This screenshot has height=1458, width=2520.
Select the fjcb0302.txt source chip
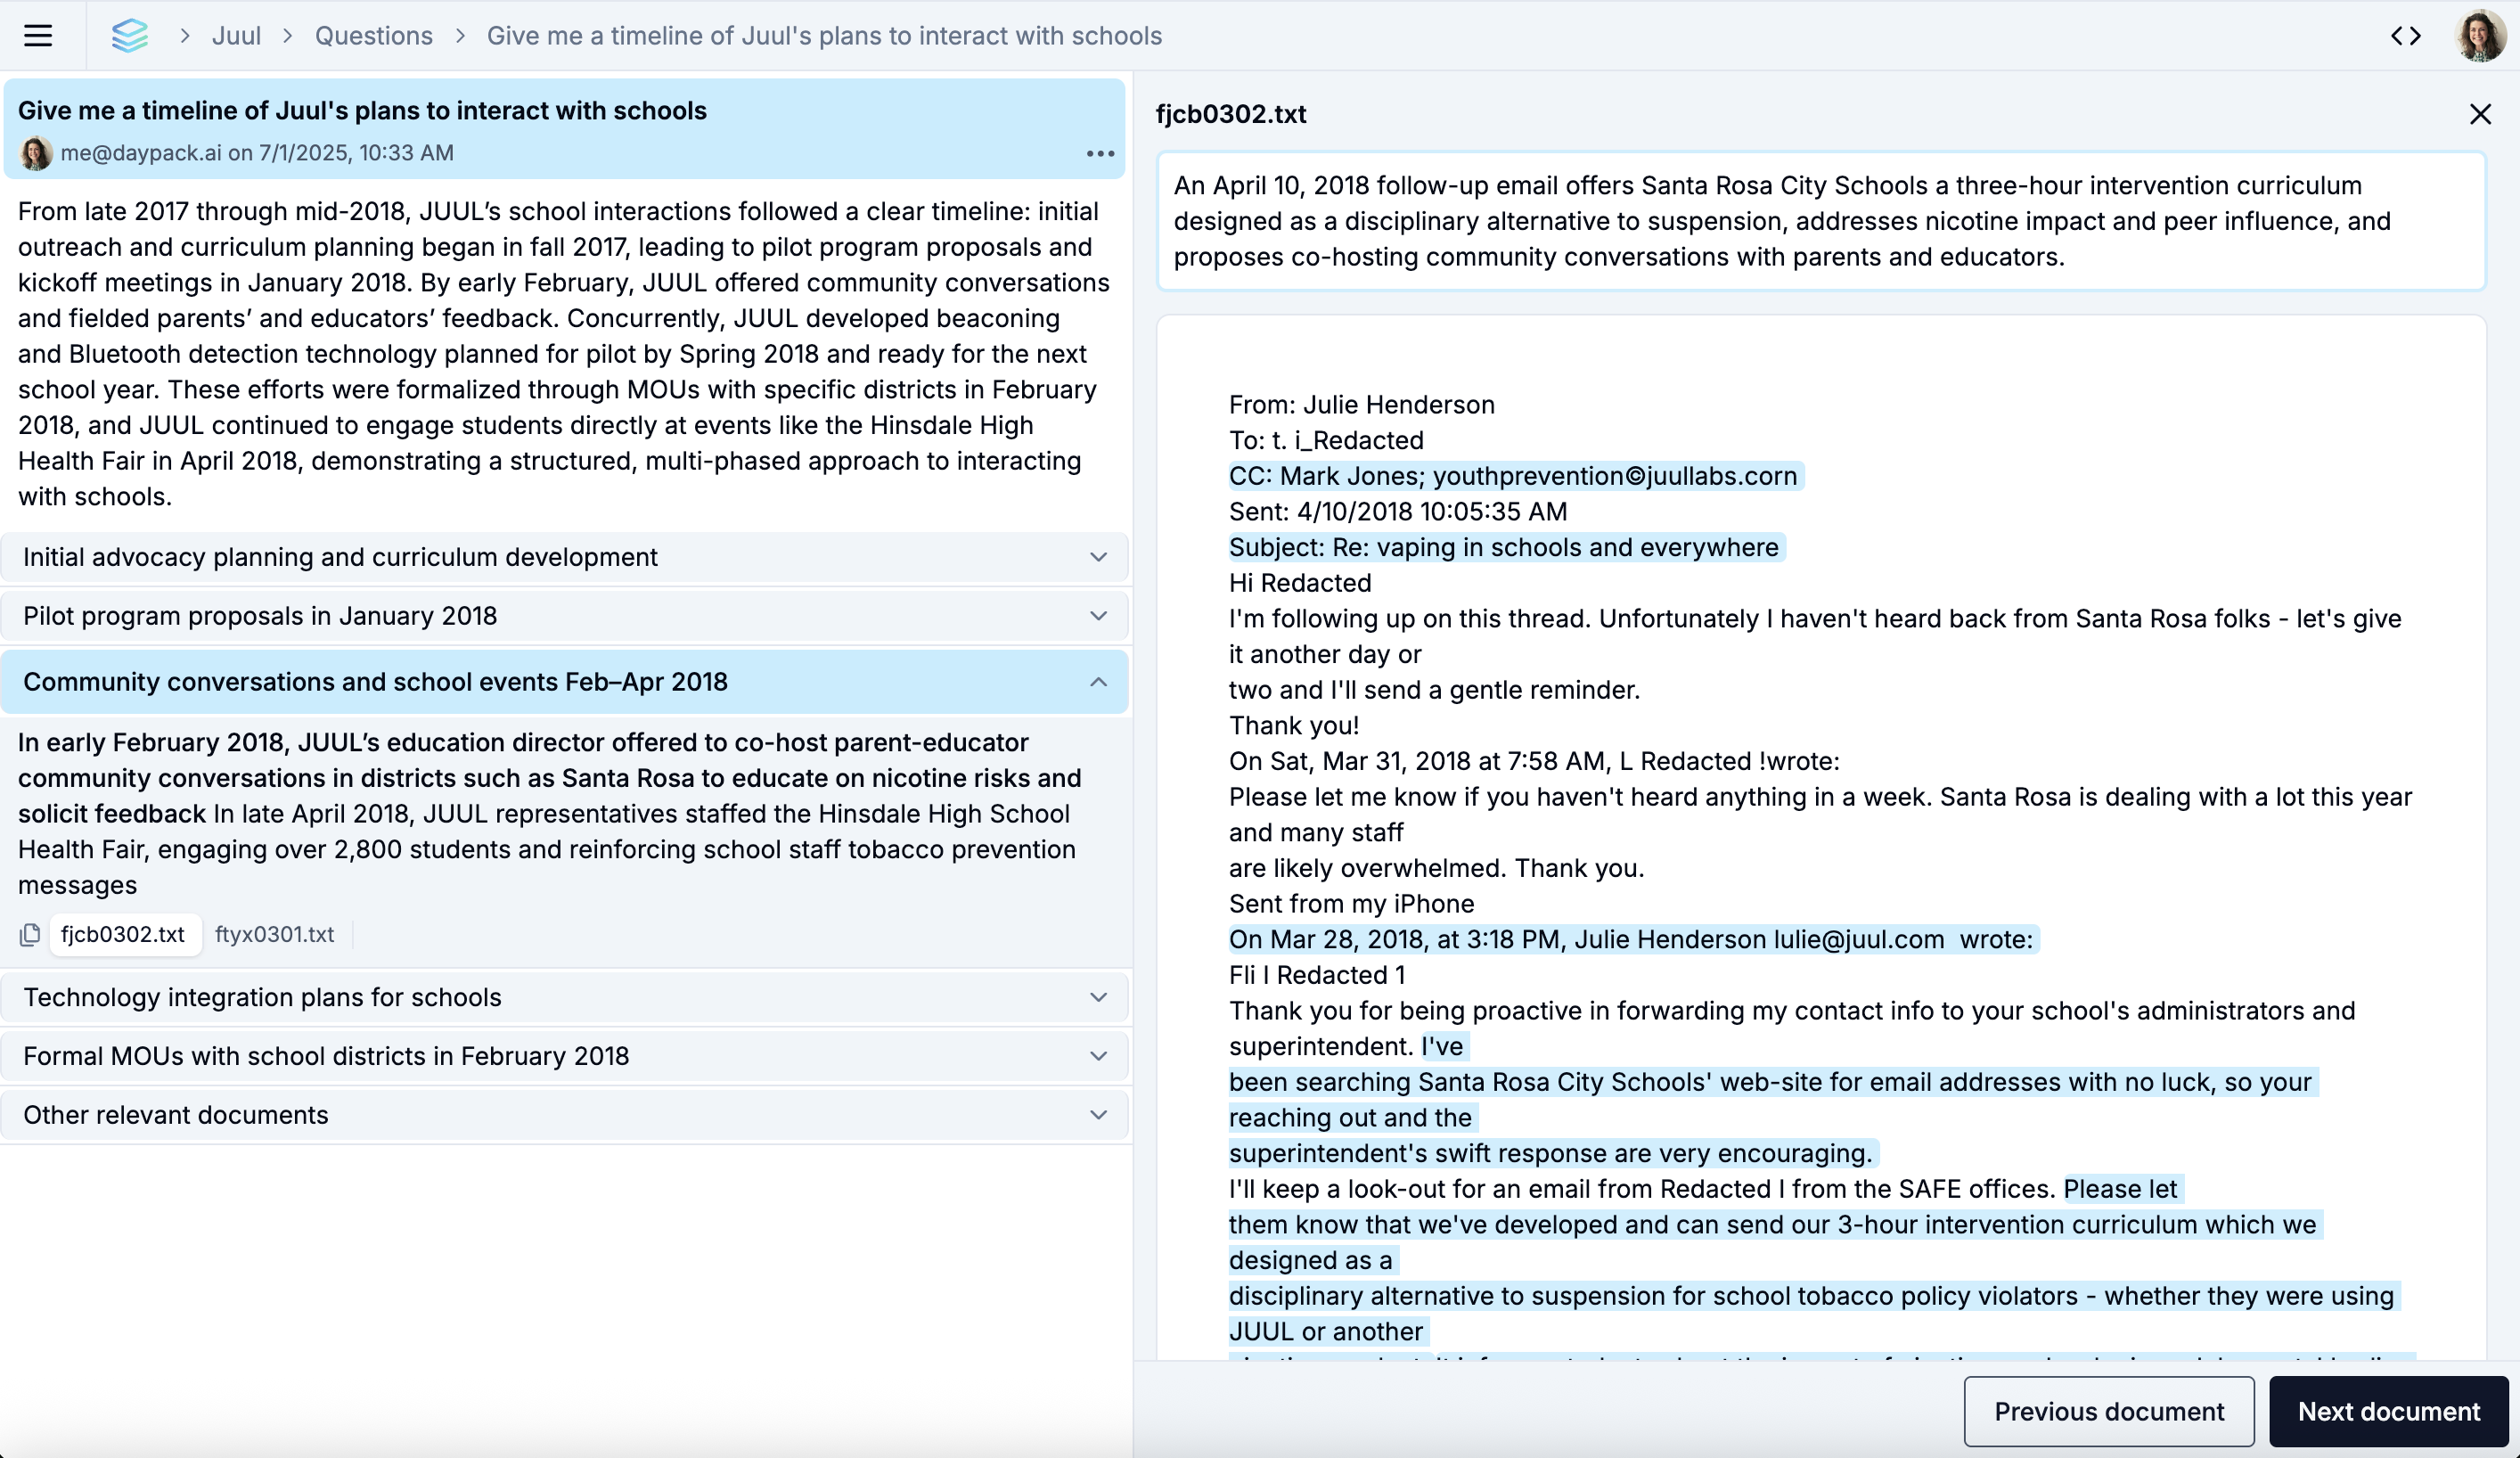pyautogui.click(x=123, y=934)
